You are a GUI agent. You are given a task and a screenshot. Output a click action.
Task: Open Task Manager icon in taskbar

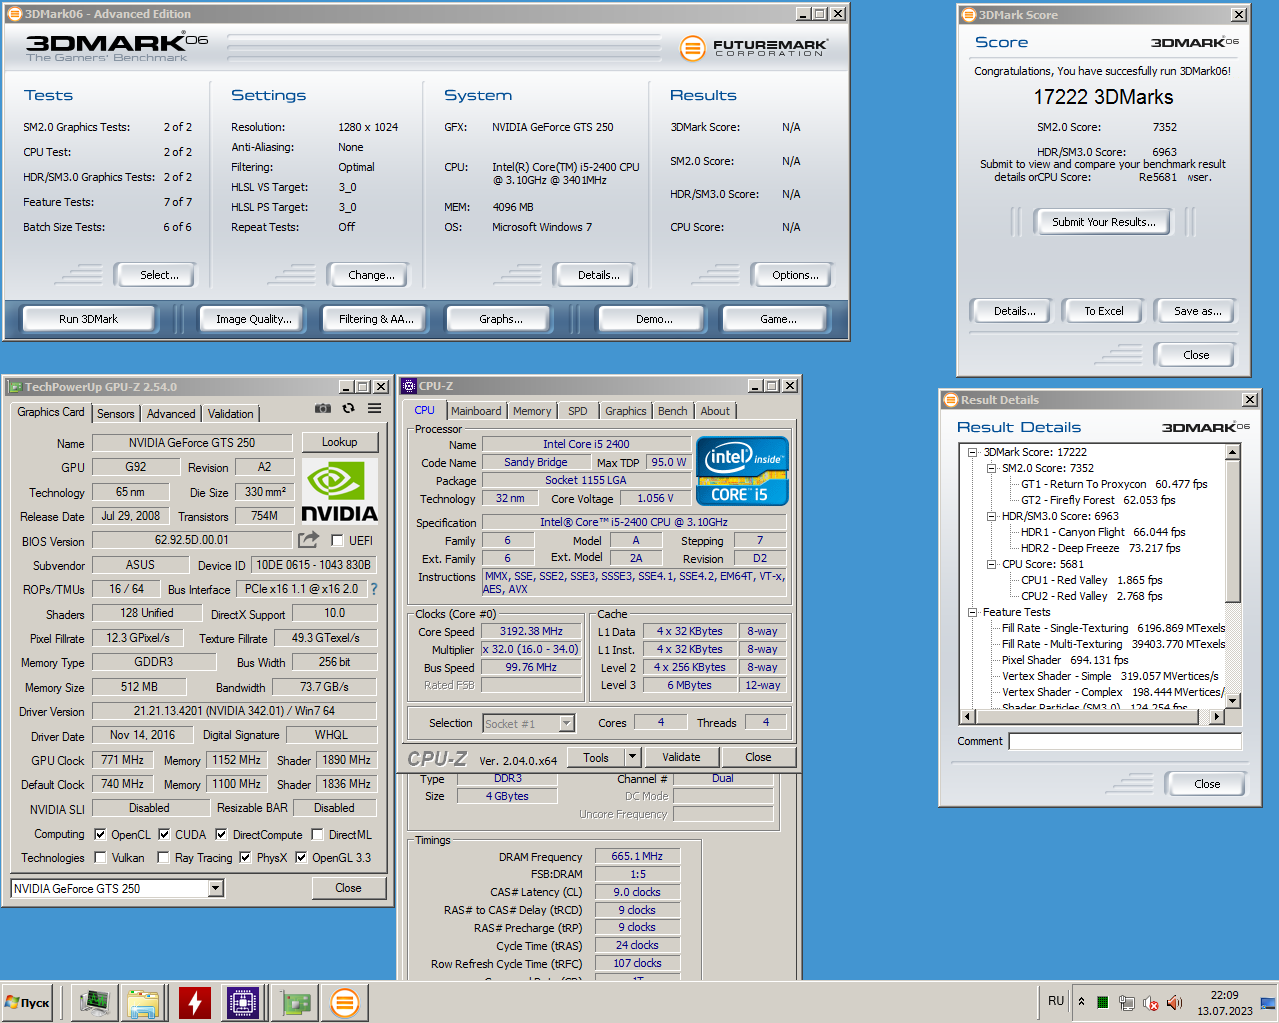point(94,1002)
